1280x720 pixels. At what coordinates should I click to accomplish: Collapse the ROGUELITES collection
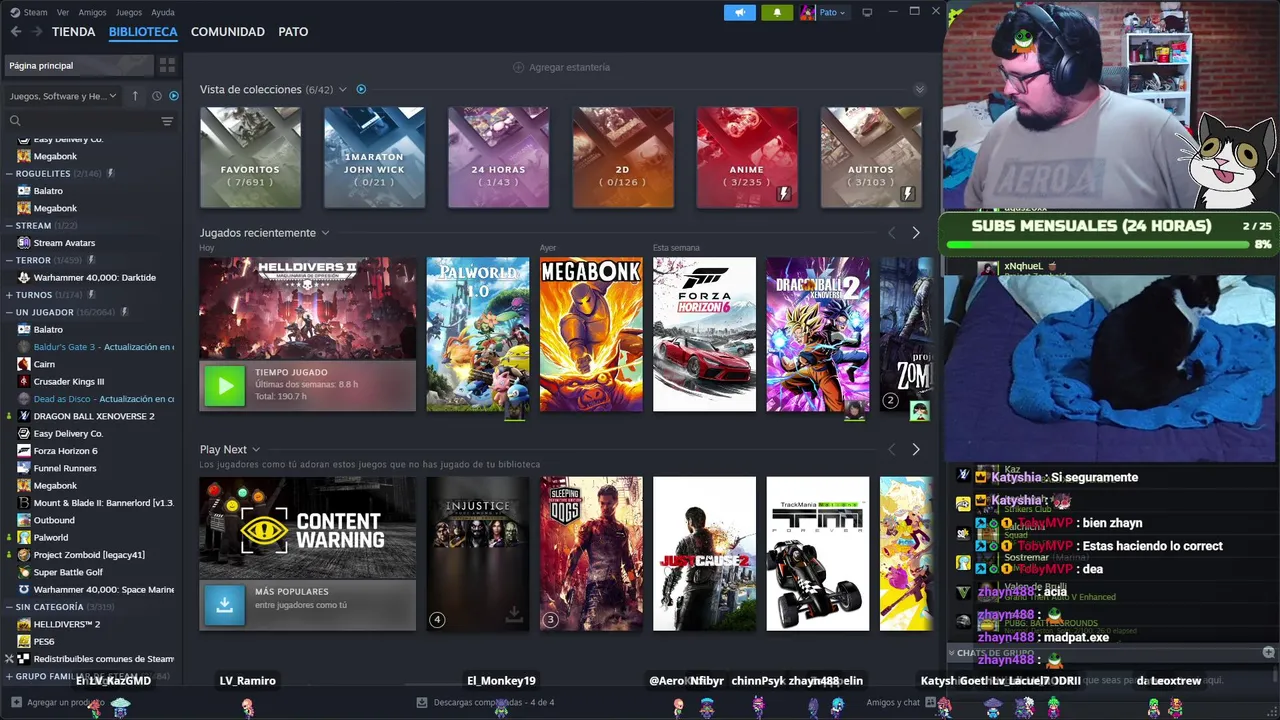pos(10,174)
